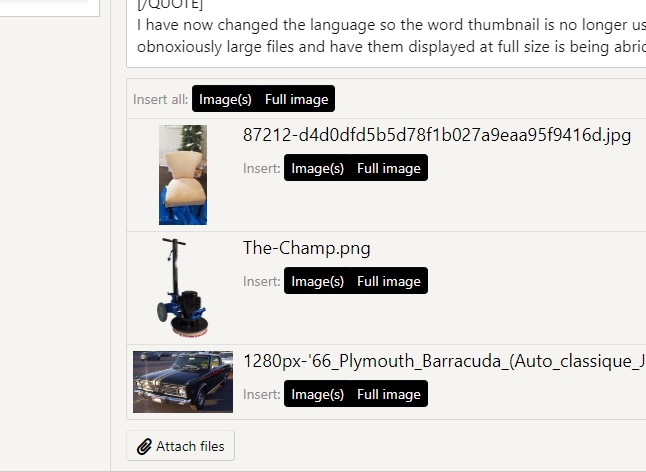646x472 pixels.
Task: Open the chair photo thumbnail
Action: (183, 175)
